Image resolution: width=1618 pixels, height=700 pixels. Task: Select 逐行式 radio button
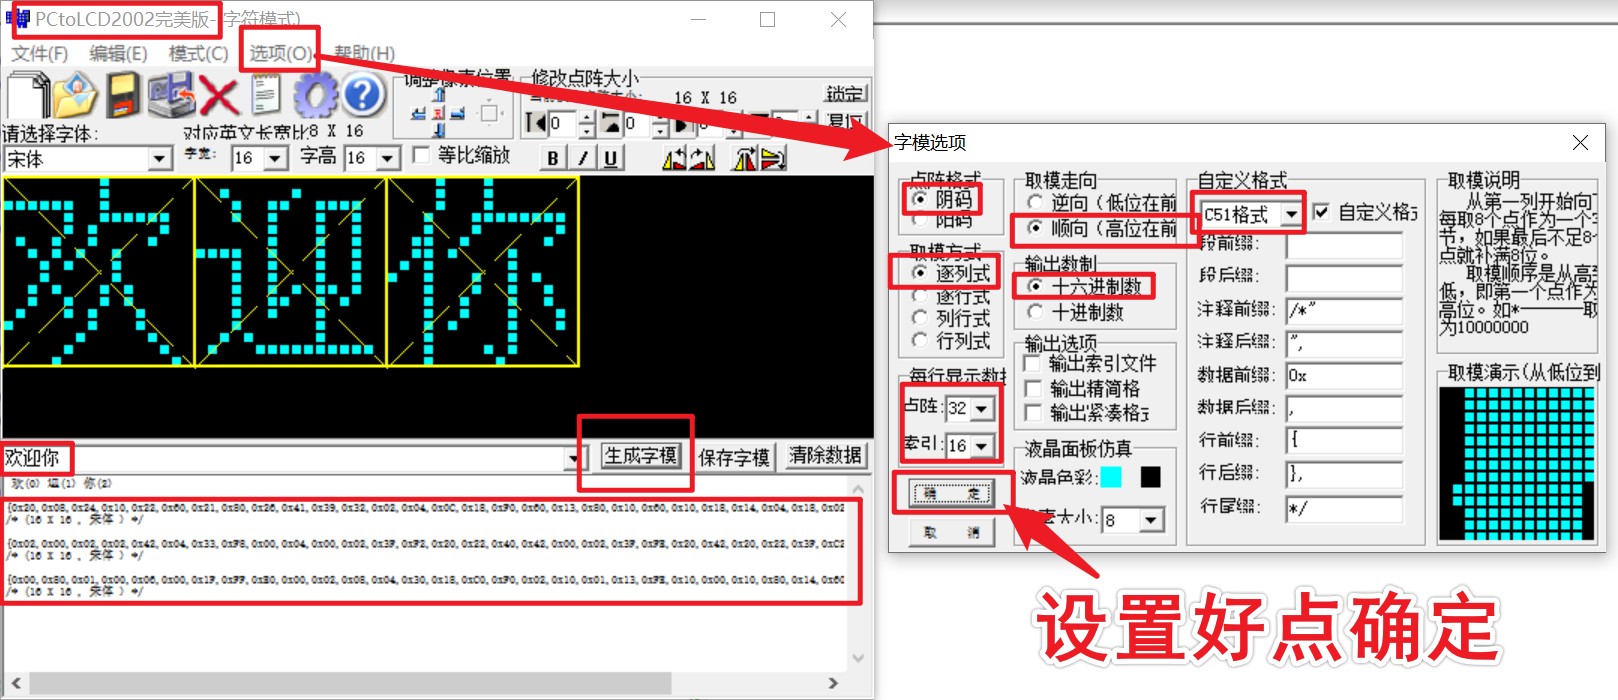(x=920, y=296)
